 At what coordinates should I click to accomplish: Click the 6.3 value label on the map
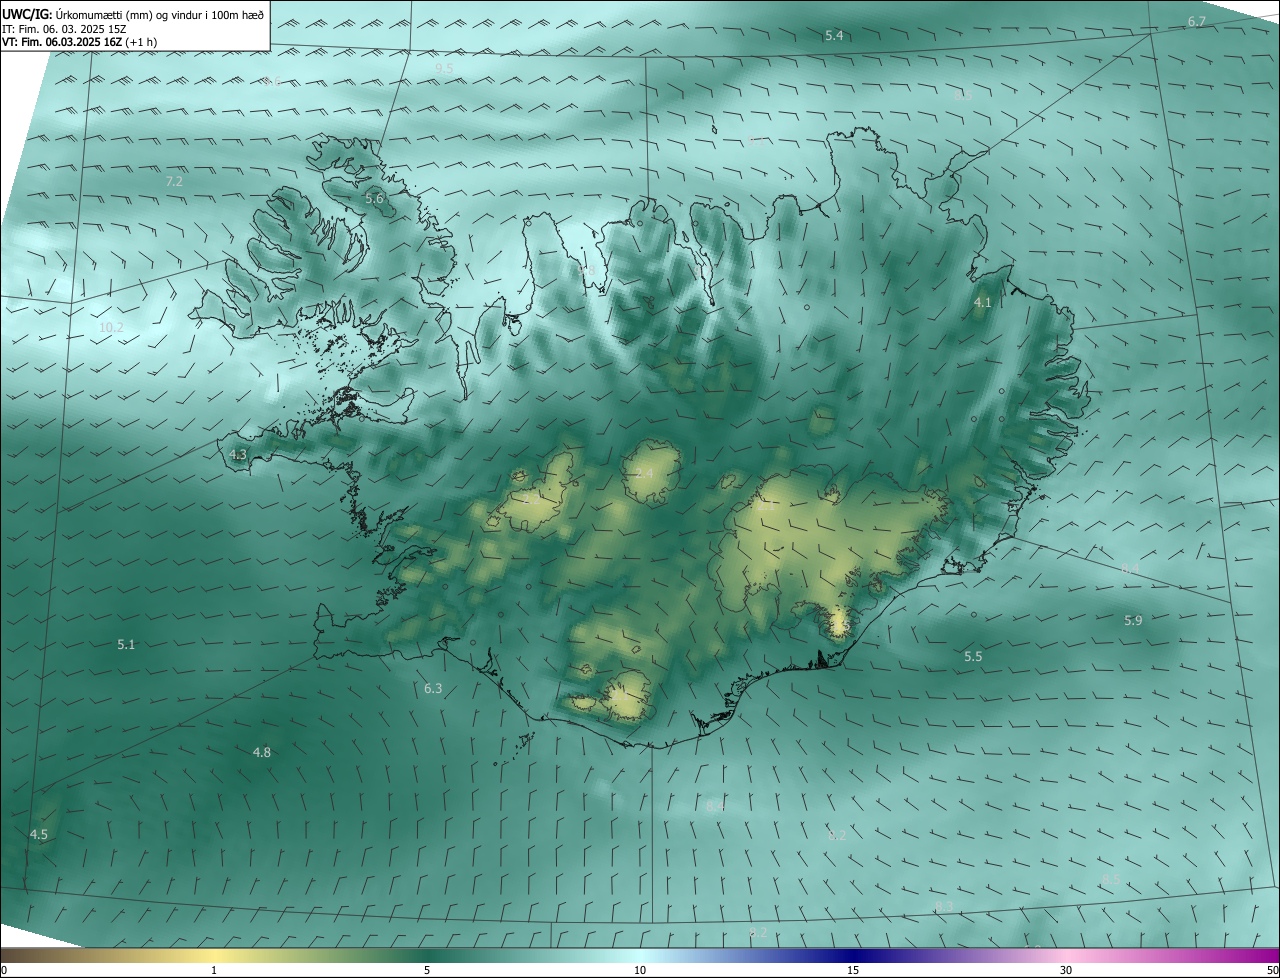433,689
